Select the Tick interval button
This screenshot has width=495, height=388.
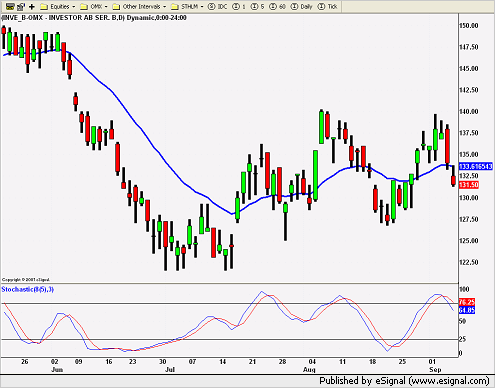click(x=327, y=6)
